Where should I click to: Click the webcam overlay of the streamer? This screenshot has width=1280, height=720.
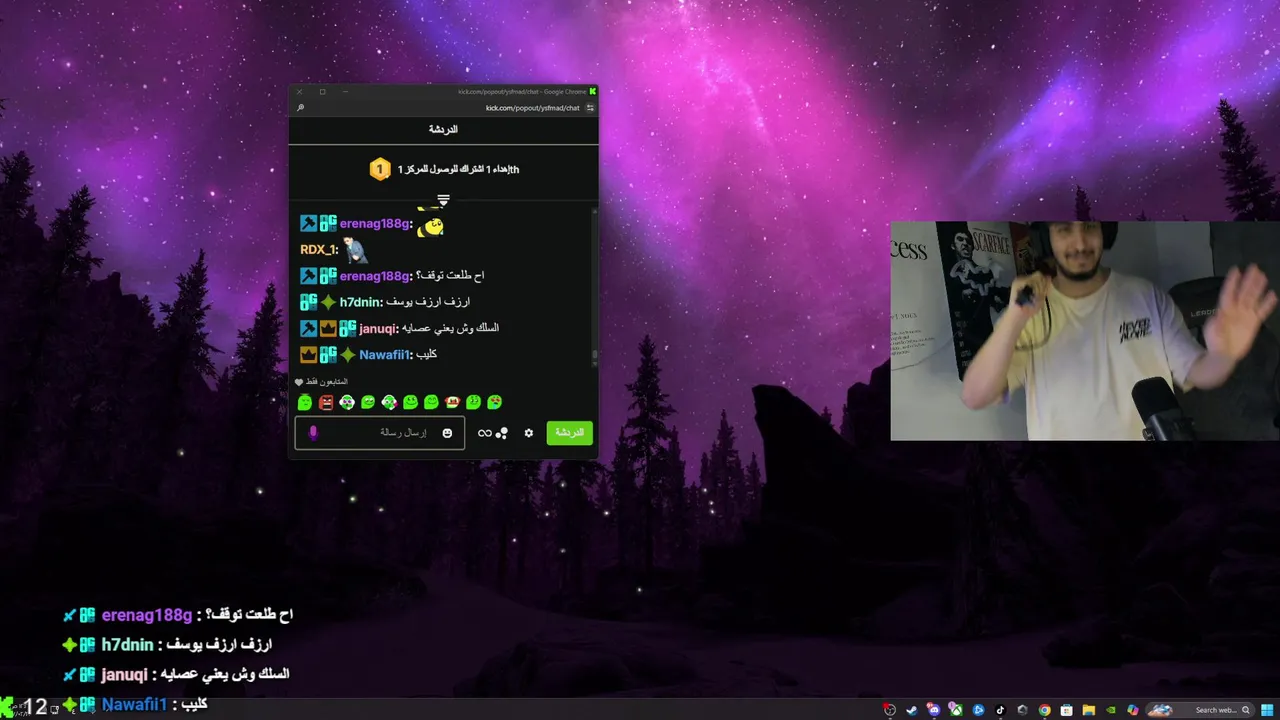pos(1085,331)
